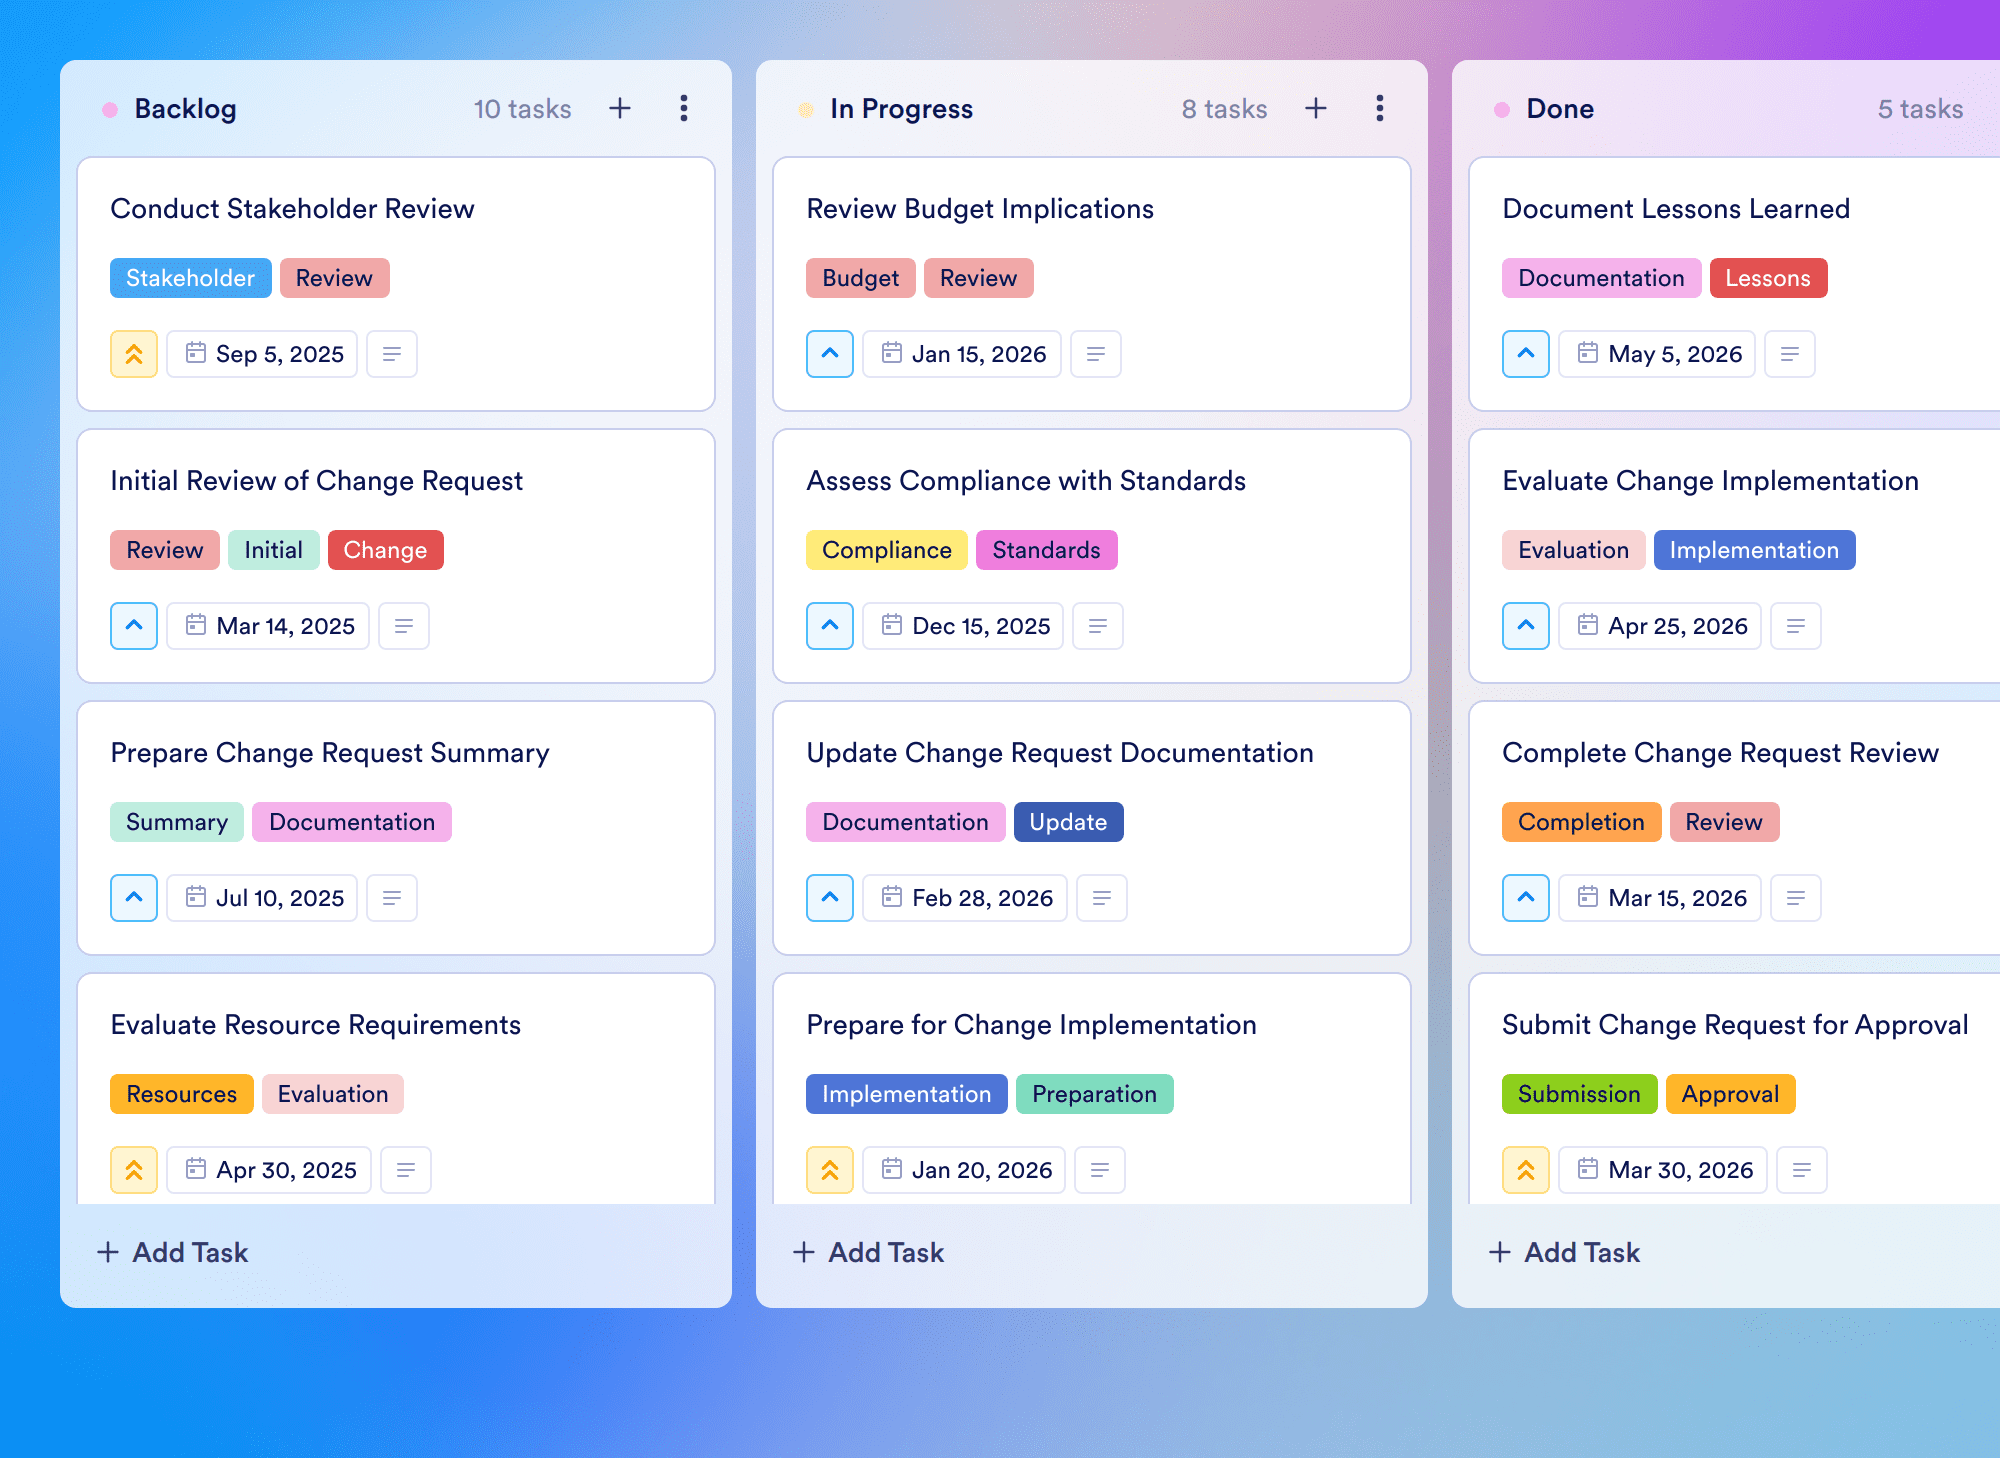Select the Stakeholder tag

[190, 278]
